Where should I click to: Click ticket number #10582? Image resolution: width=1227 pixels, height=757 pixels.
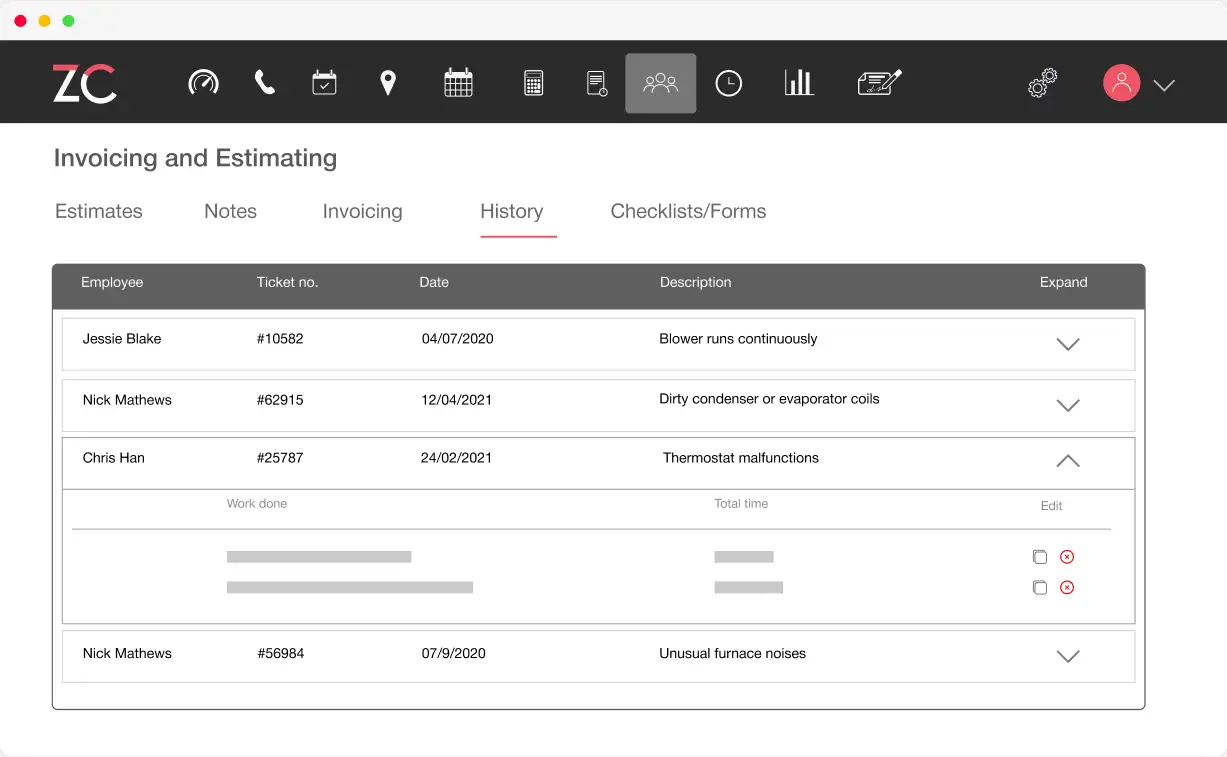[x=280, y=339]
